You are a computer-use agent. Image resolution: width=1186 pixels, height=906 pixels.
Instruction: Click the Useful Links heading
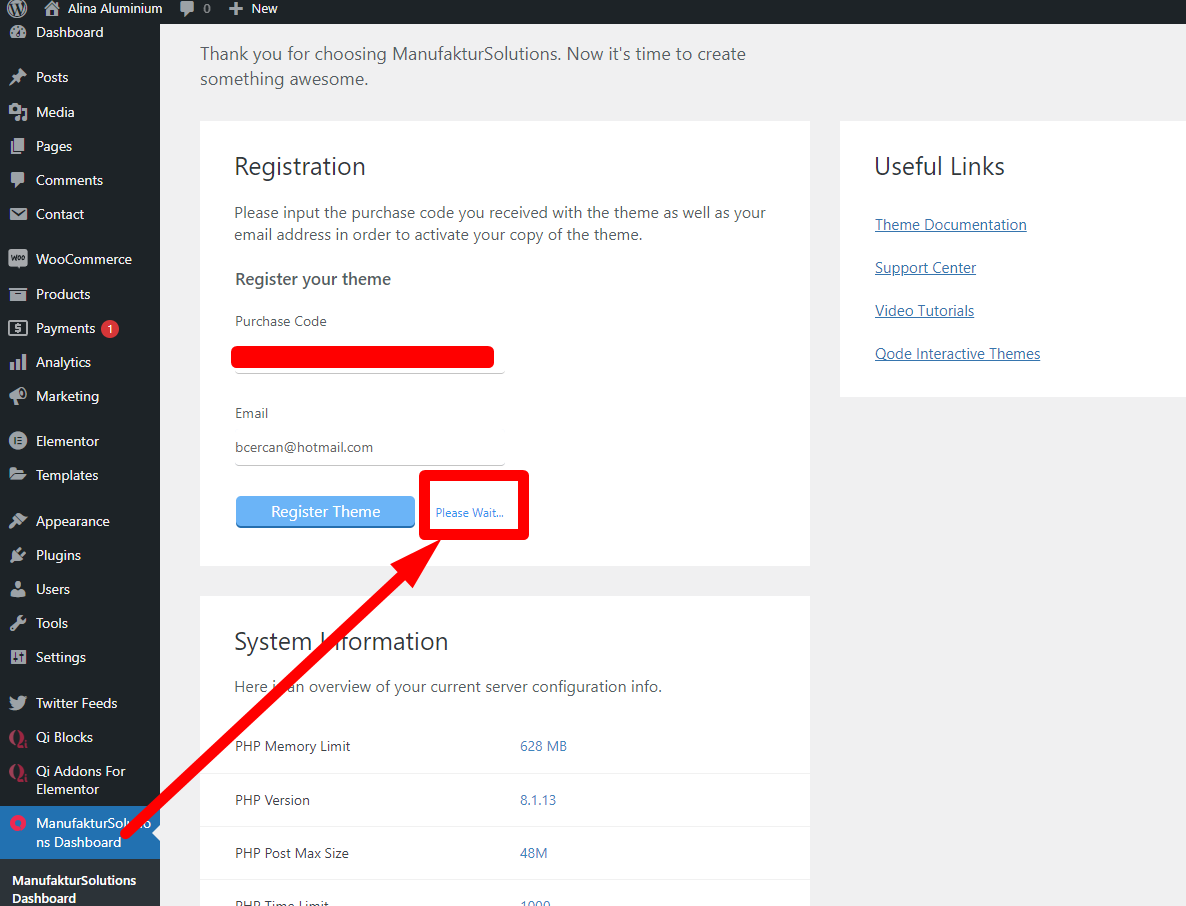pyautogui.click(x=939, y=166)
